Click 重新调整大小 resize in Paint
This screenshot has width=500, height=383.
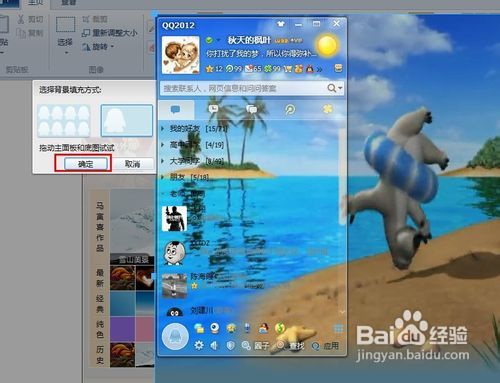pyautogui.click(x=109, y=33)
